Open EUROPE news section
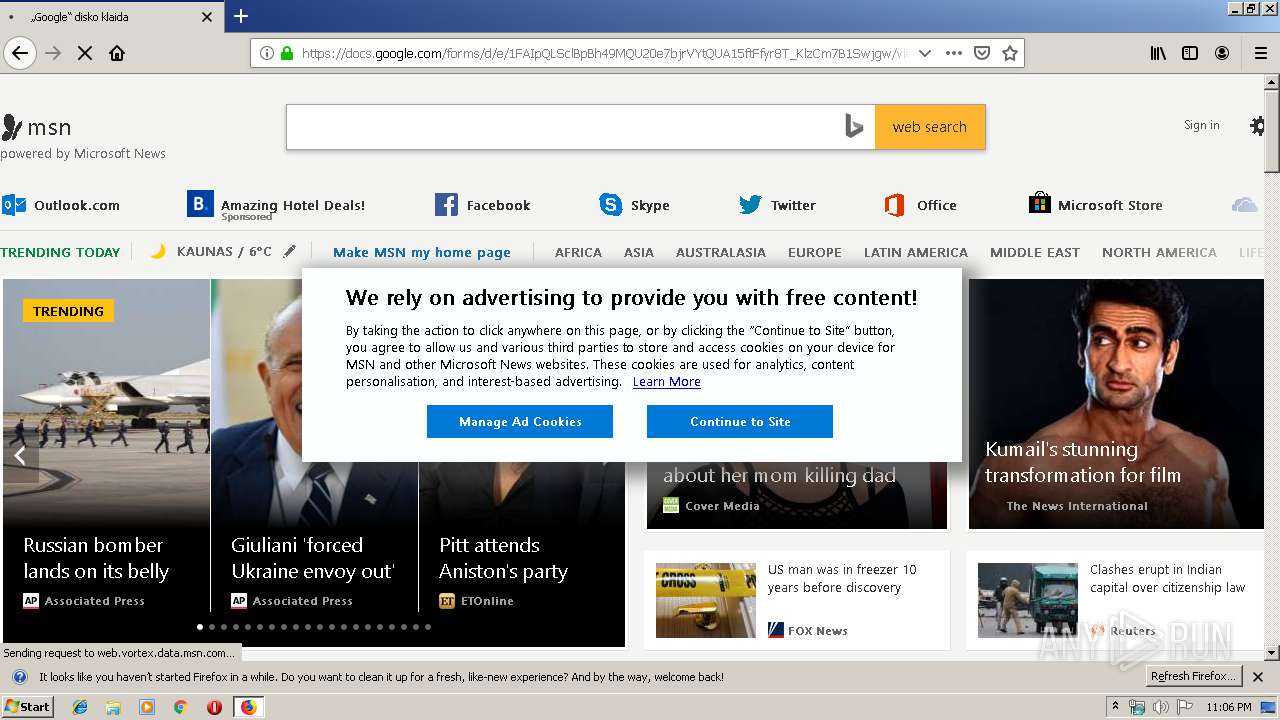 [x=815, y=252]
